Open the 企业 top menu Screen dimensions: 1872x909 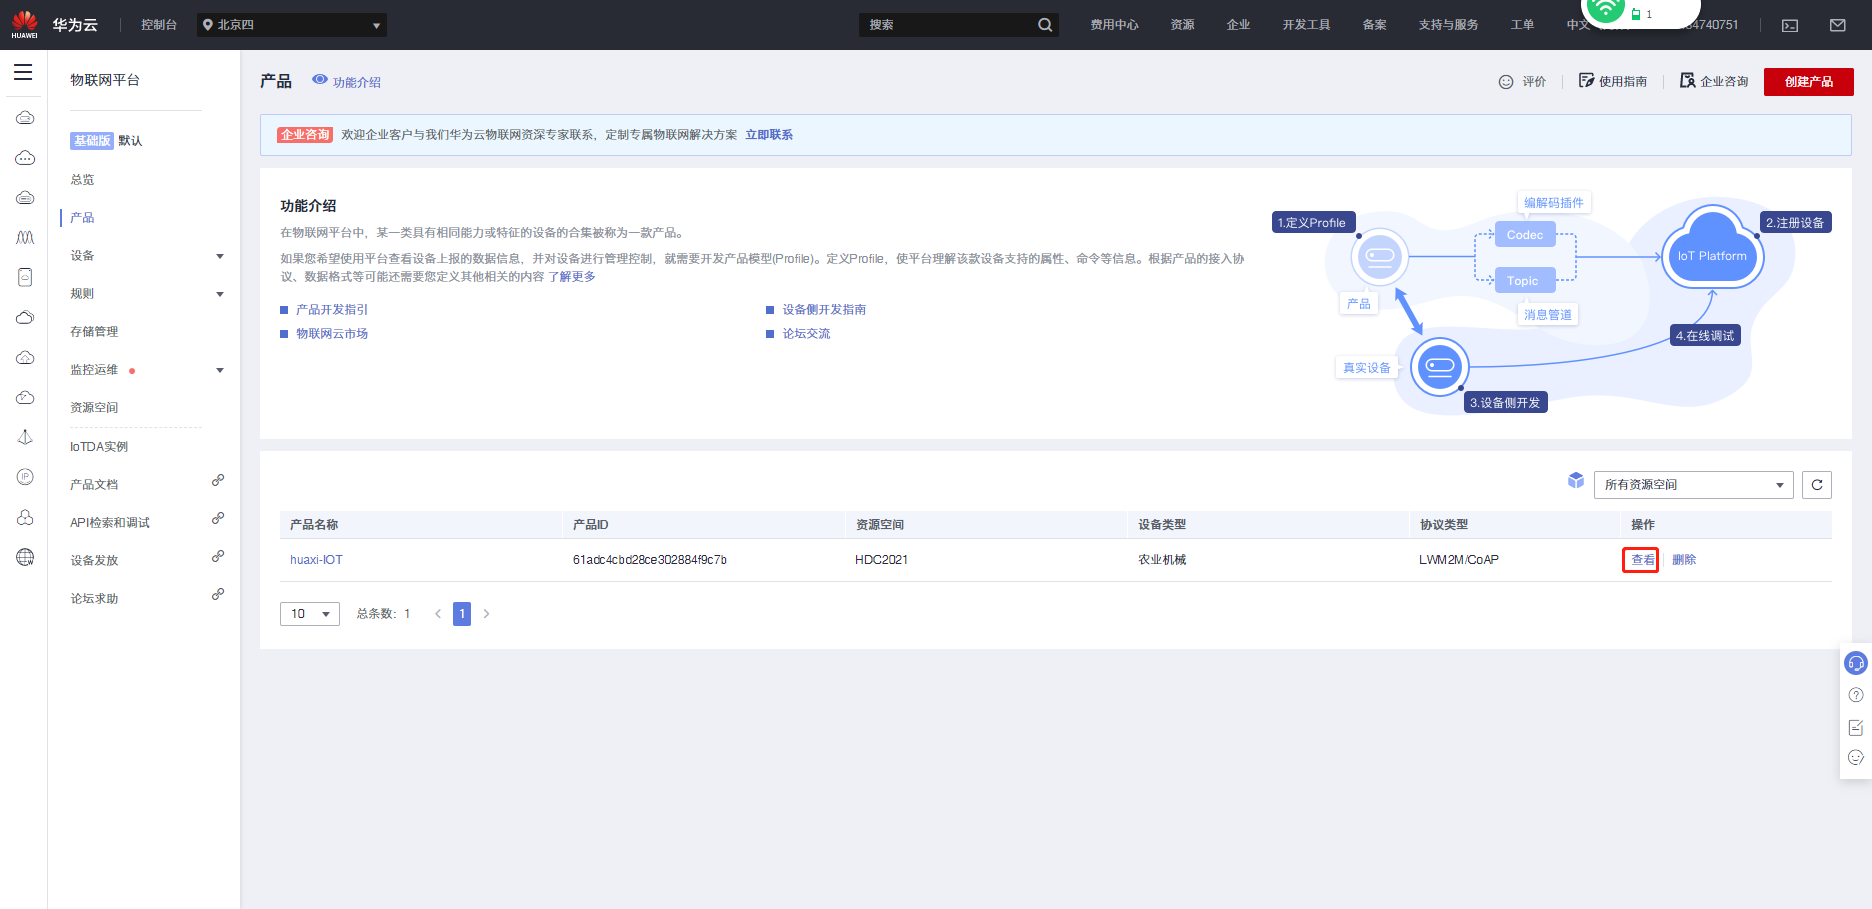coord(1239,25)
